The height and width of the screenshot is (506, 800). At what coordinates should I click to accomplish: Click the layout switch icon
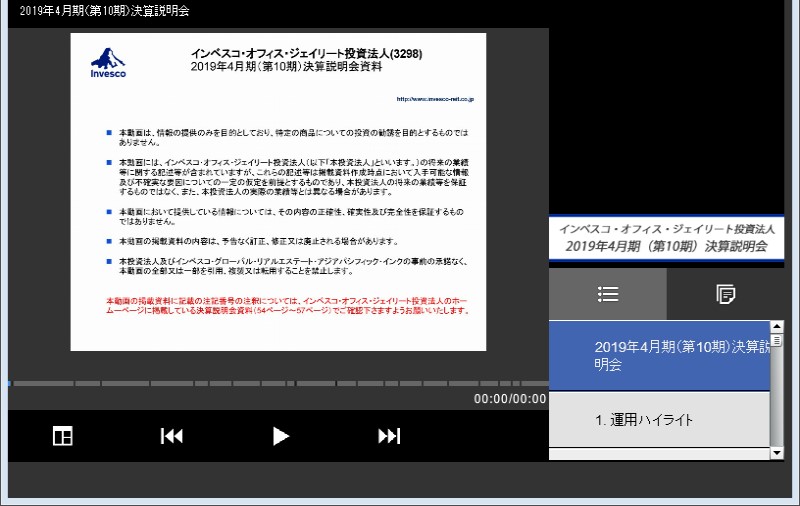click(x=63, y=436)
